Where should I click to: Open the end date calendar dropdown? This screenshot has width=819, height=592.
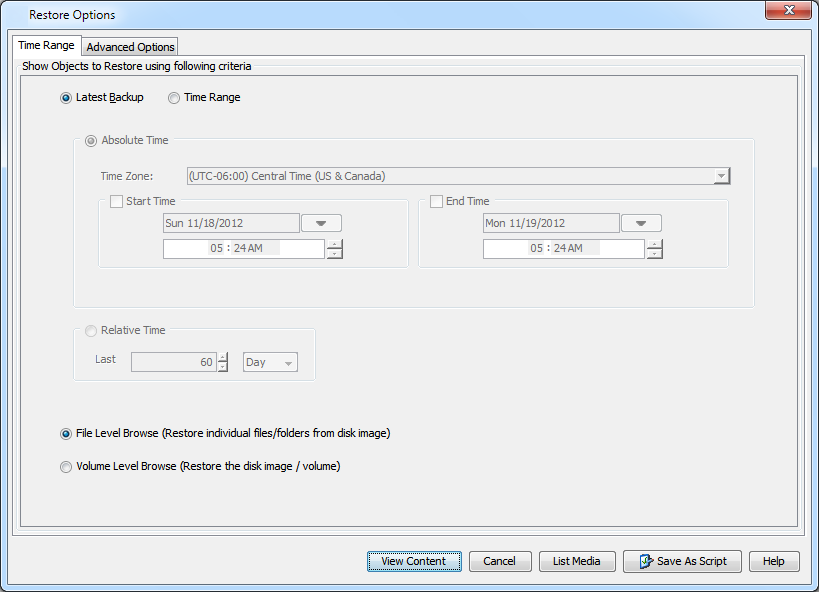[641, 222]
